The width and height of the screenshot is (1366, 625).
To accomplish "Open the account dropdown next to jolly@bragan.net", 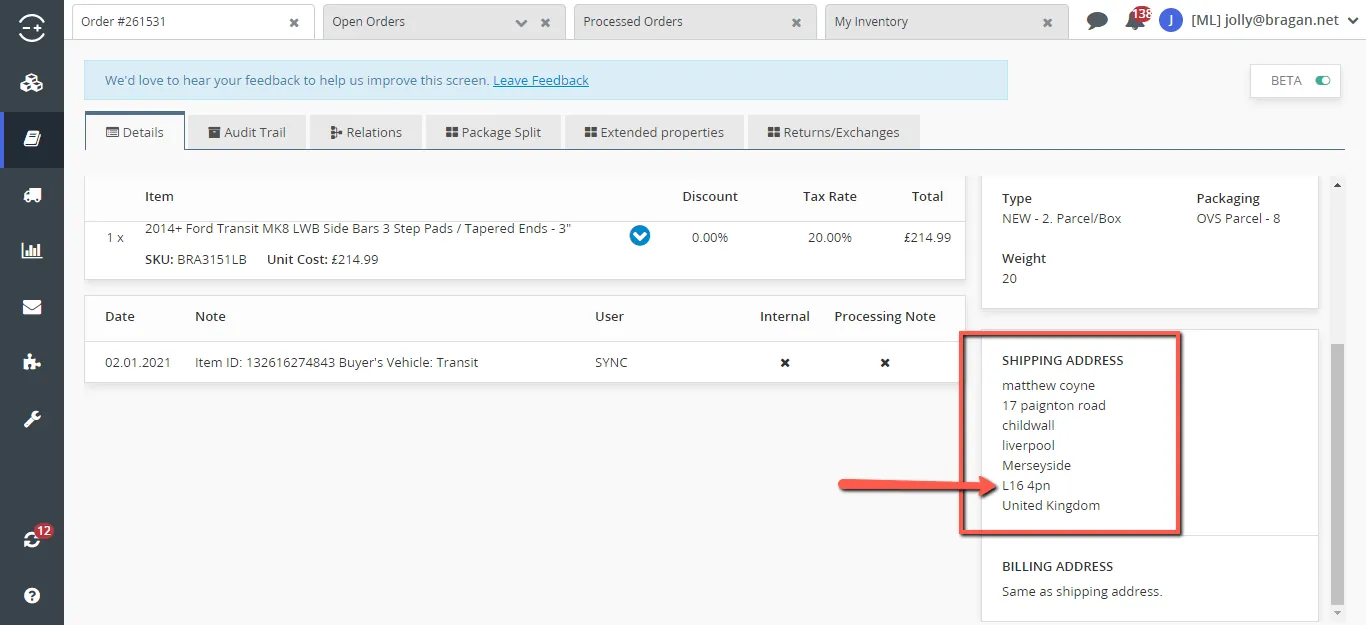I will pos(1351,21).
